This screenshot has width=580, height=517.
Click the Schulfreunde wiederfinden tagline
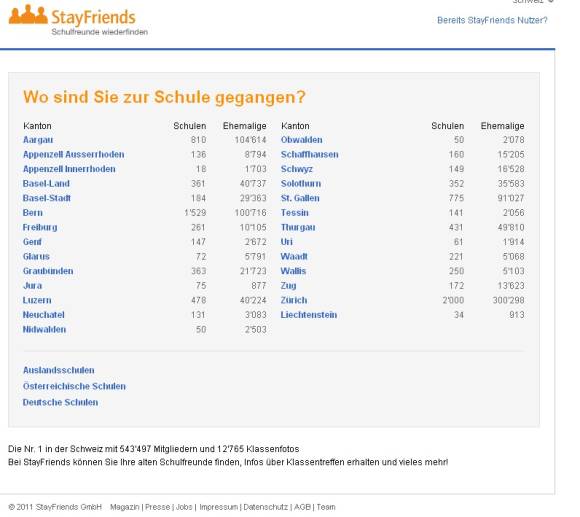[100, 32]
